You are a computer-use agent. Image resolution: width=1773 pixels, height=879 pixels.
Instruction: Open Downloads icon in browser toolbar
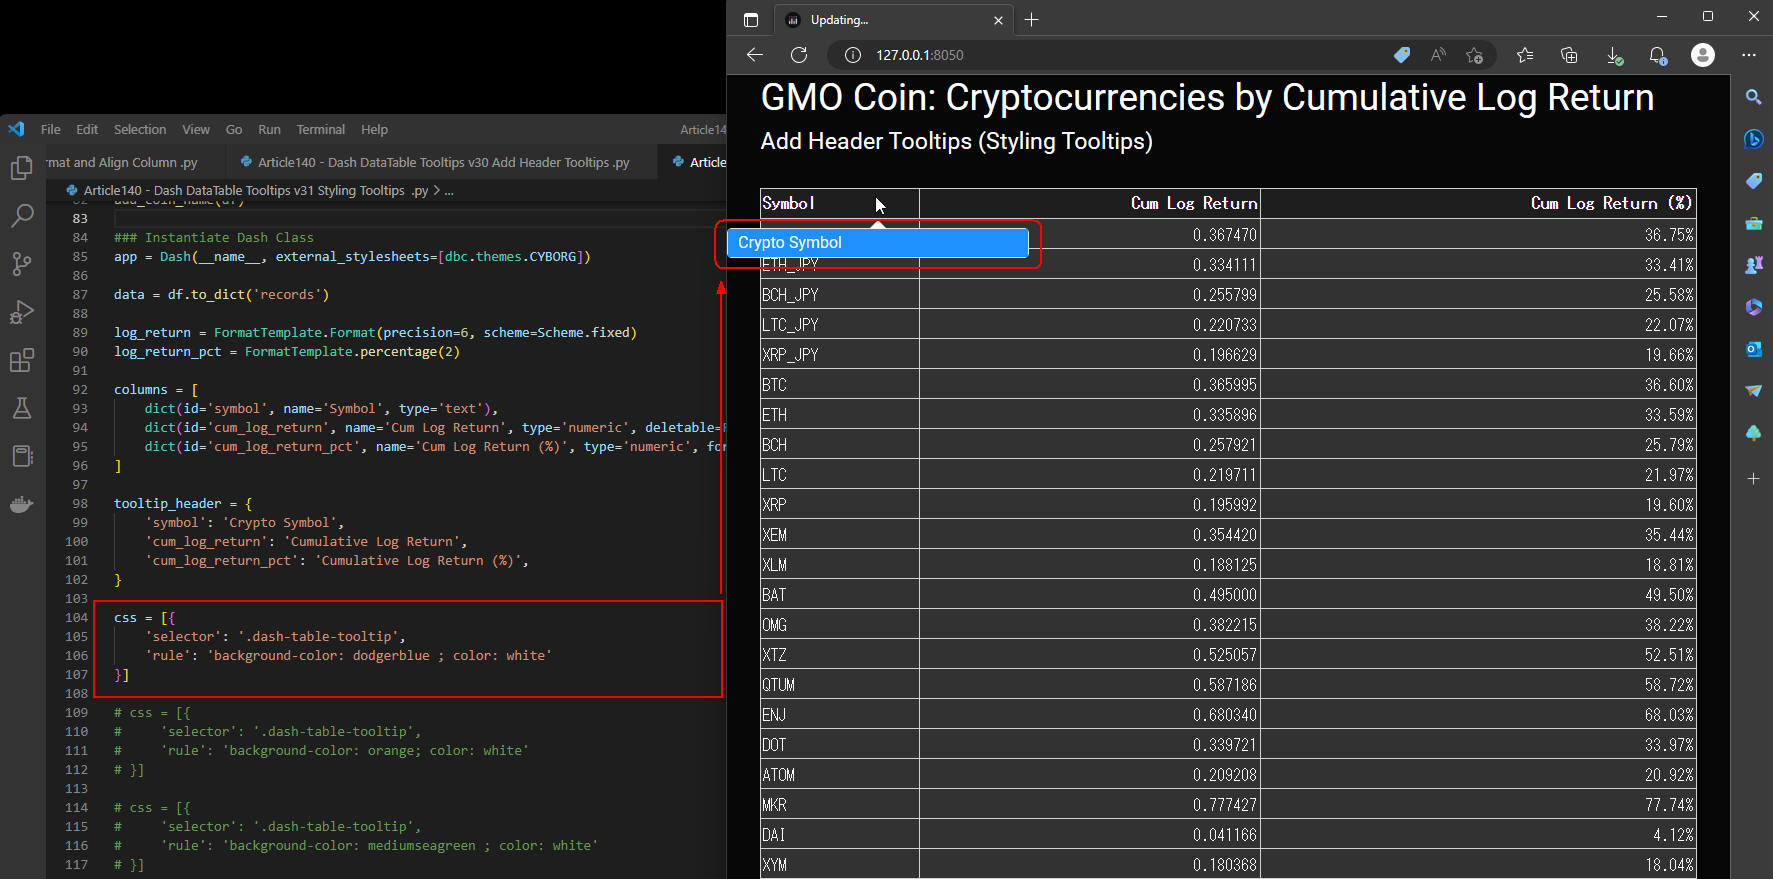click(x=1614, y=55)
